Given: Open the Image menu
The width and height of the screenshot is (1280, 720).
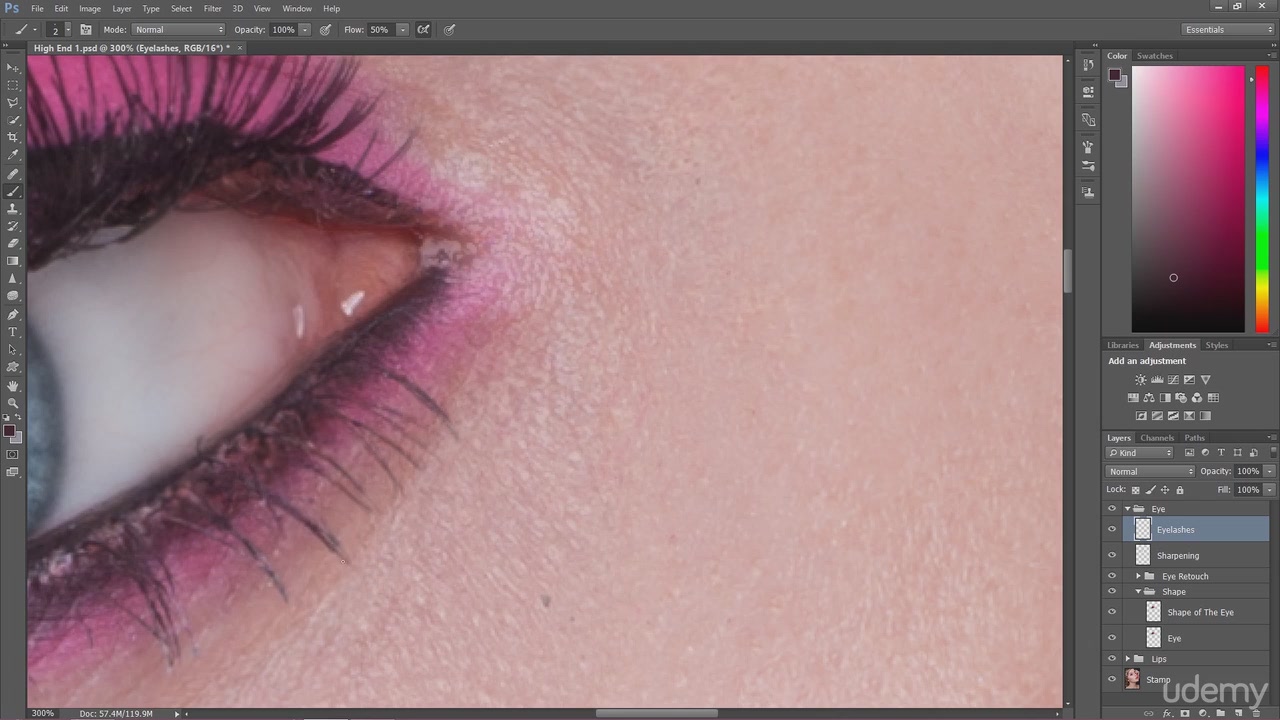Looking at the screenshot, I should [x=90, y=9].
